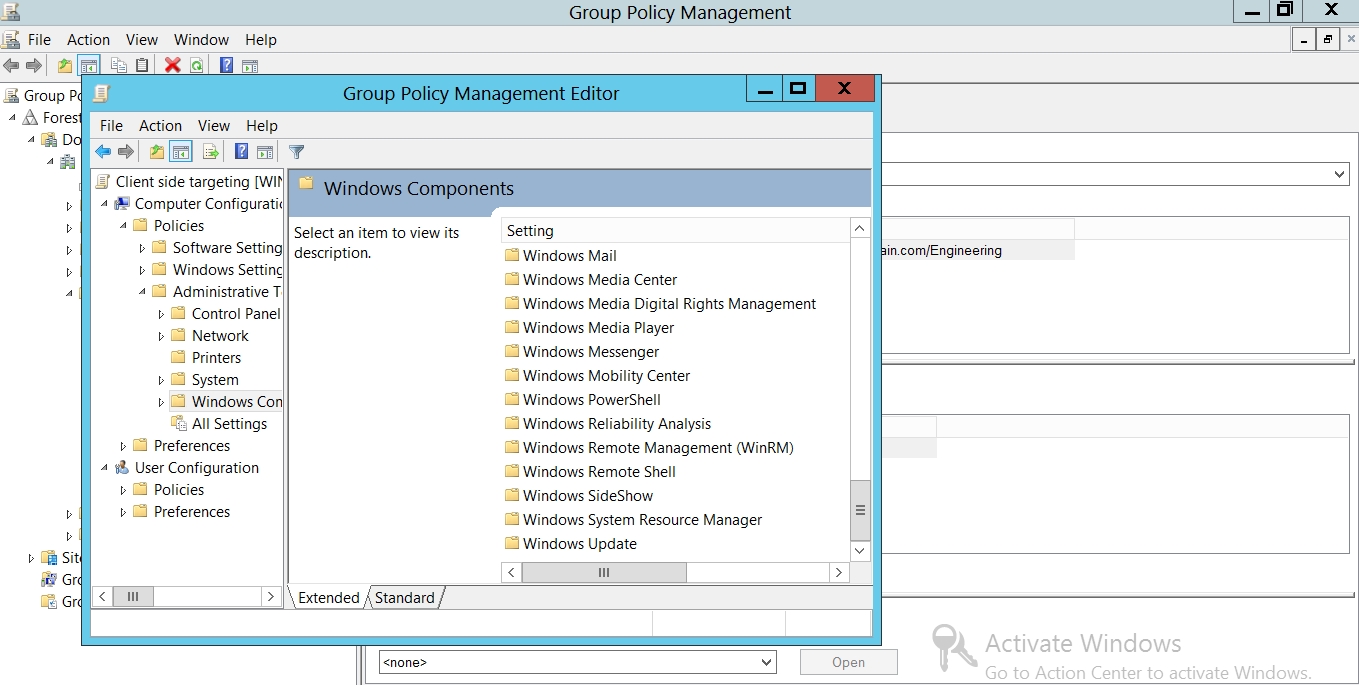The image size is (1359, 685).
Task: Expand the System folder in tree
Action: point(161,381)
